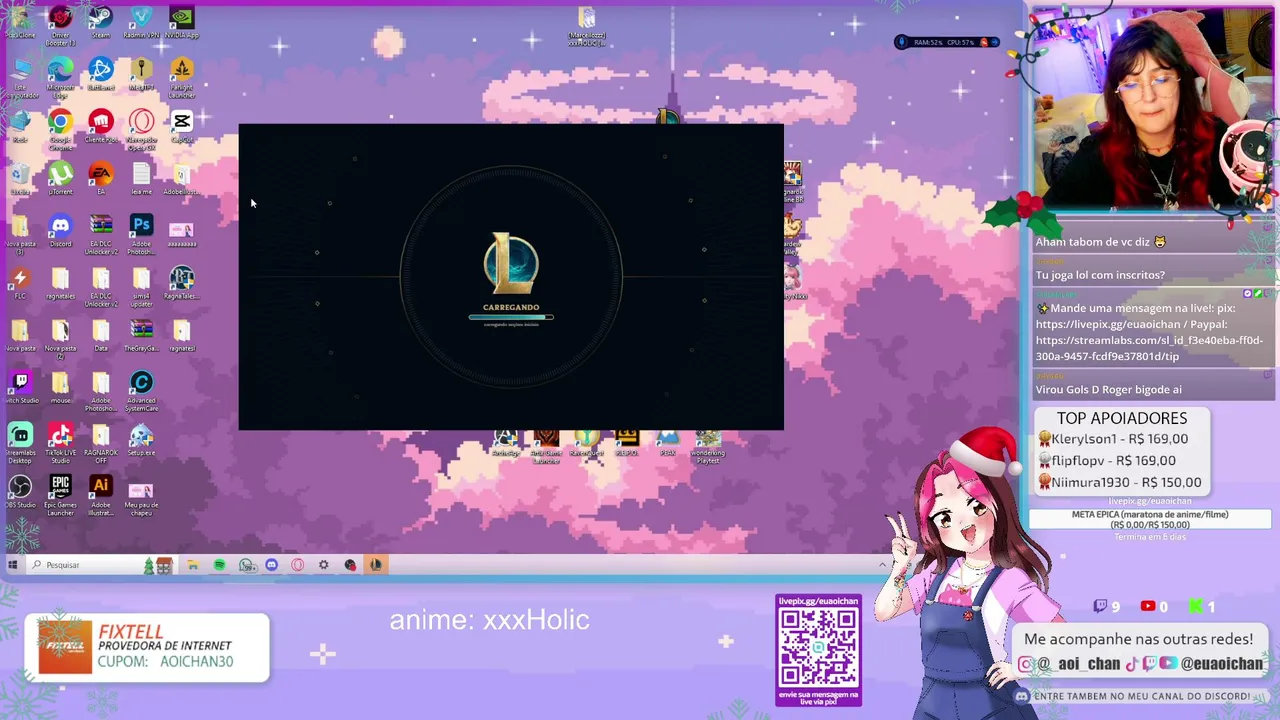Image resolution: width=1280 pixels, height=720 pixels.
Task: Open the Driver Booster 13 desktop shortcut
Action: (x=60, y=26)
